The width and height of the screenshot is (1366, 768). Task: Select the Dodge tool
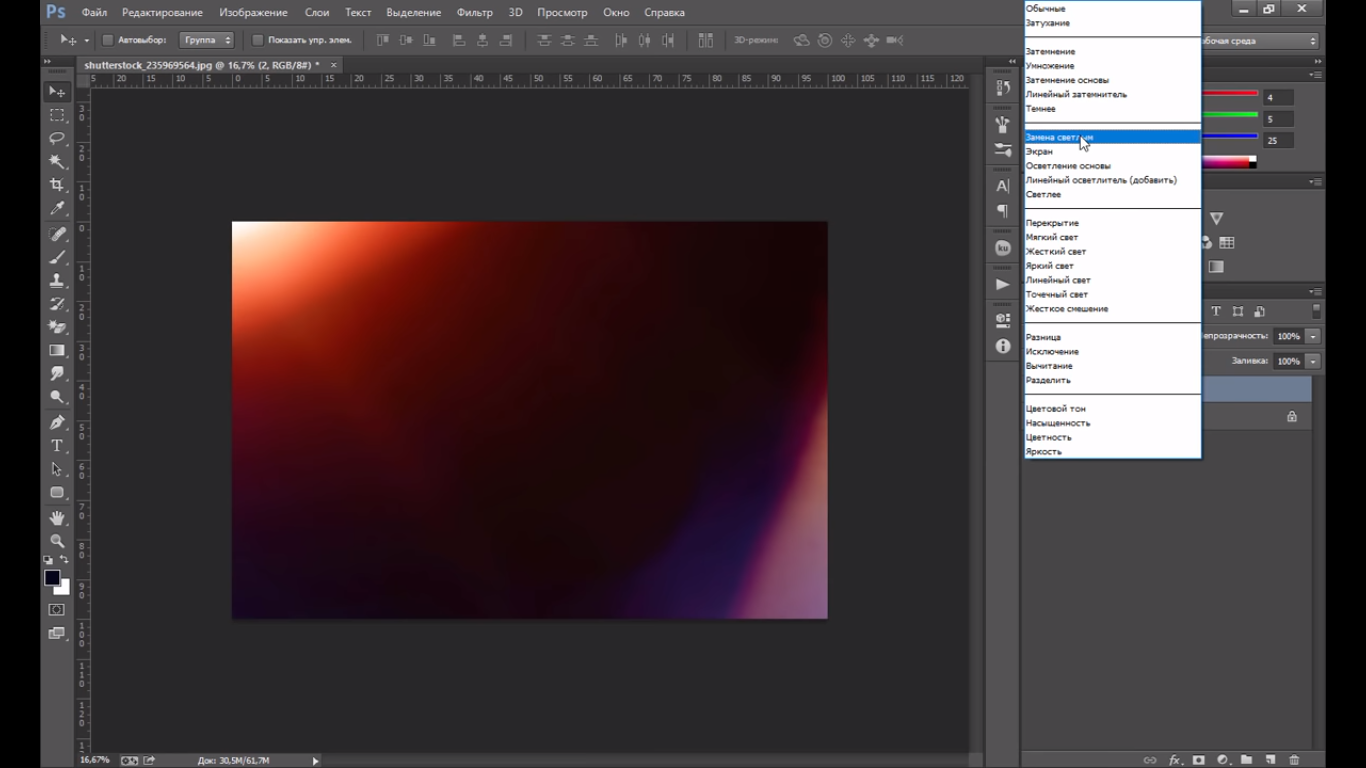(57, 397)
